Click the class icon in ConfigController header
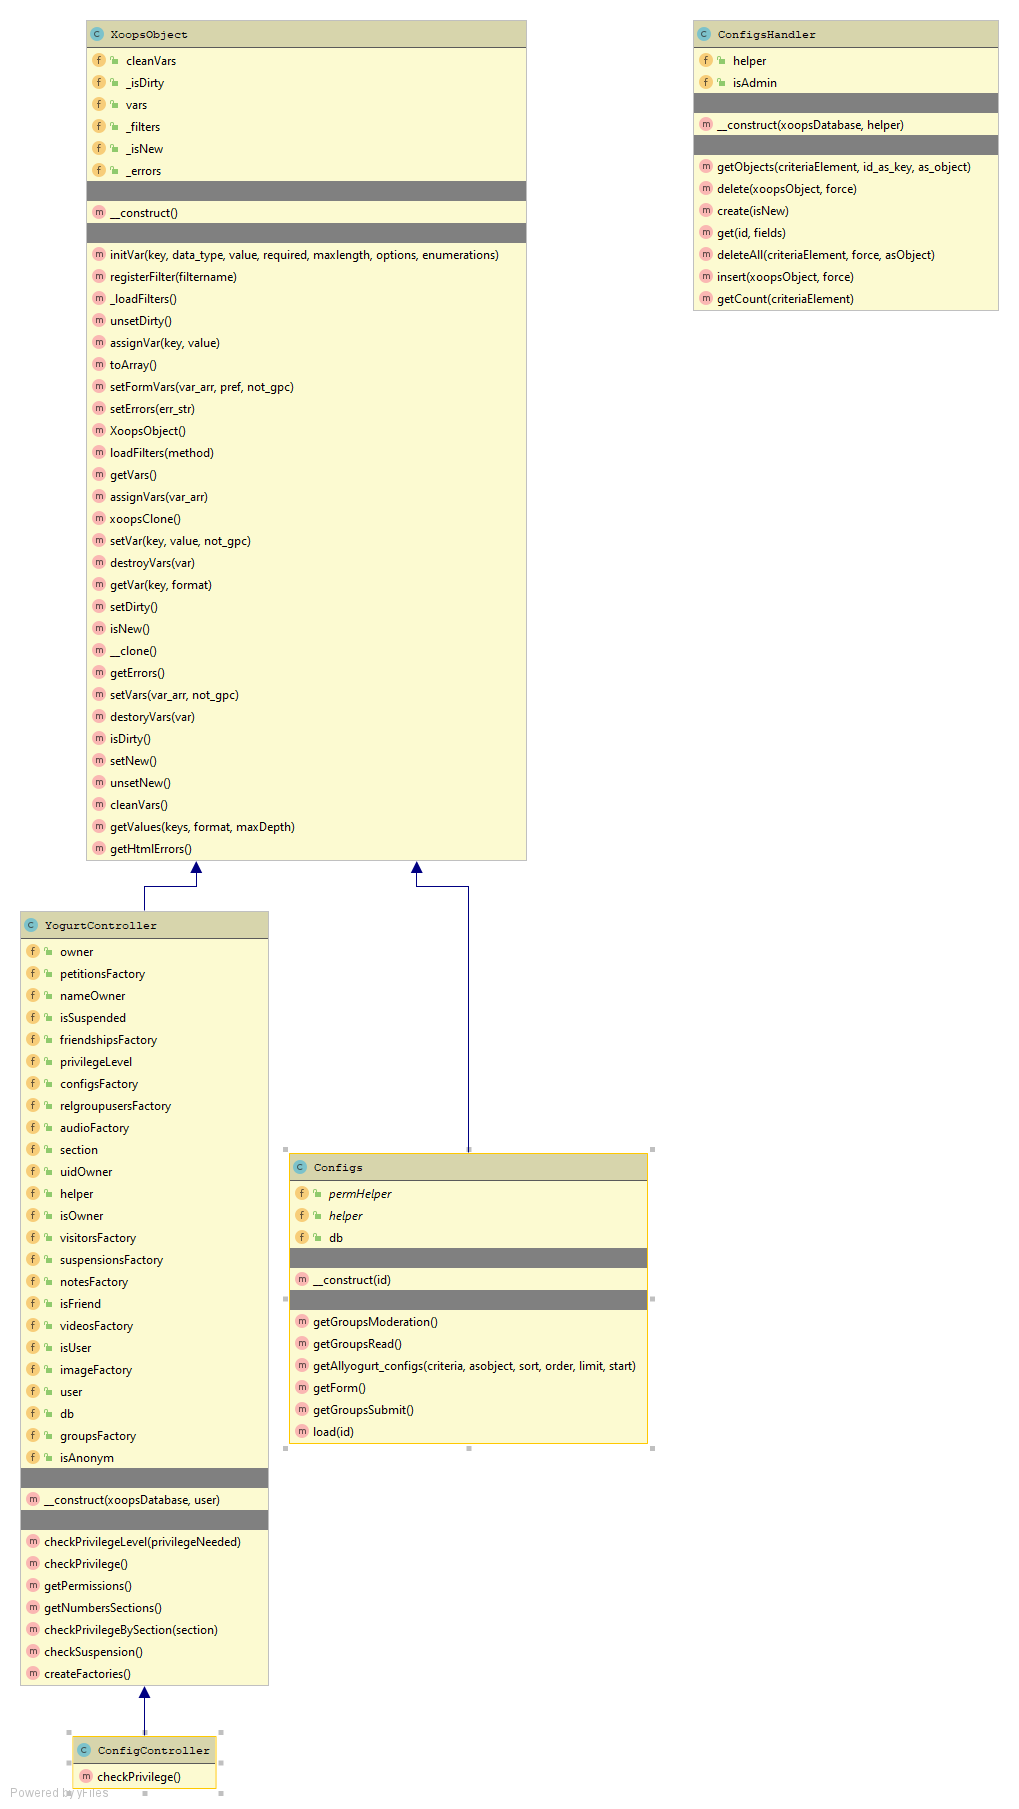The image size is (1019, 1809). click(84, 1750)
